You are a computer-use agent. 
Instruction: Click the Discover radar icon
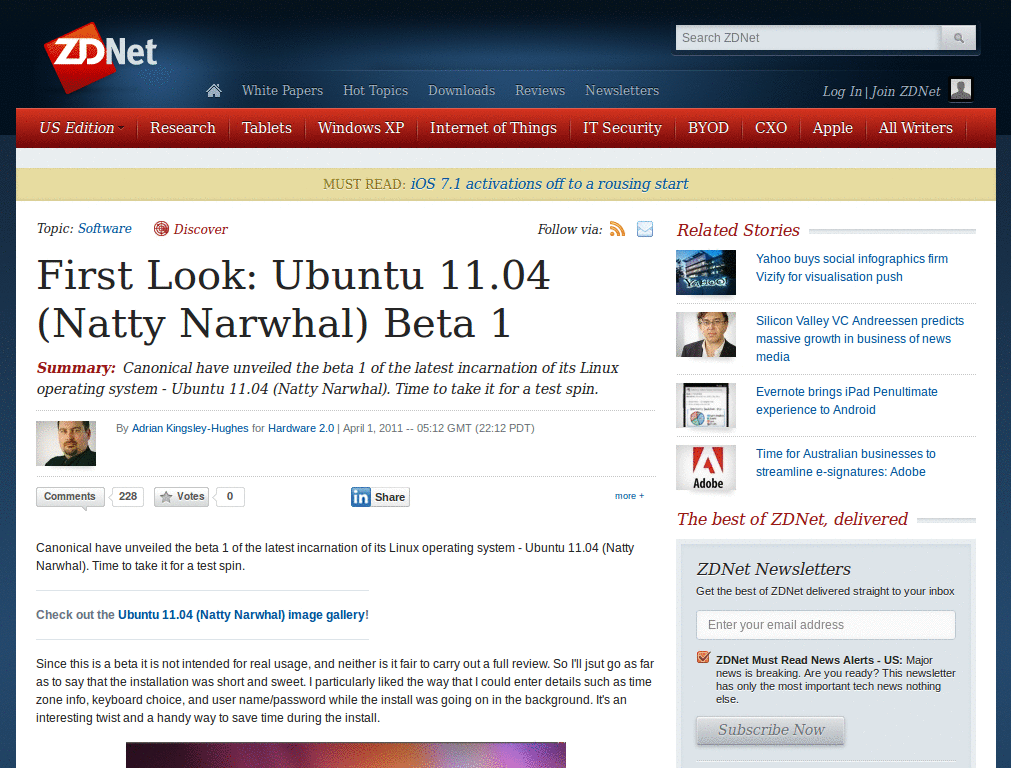click(x=161, y=229)
